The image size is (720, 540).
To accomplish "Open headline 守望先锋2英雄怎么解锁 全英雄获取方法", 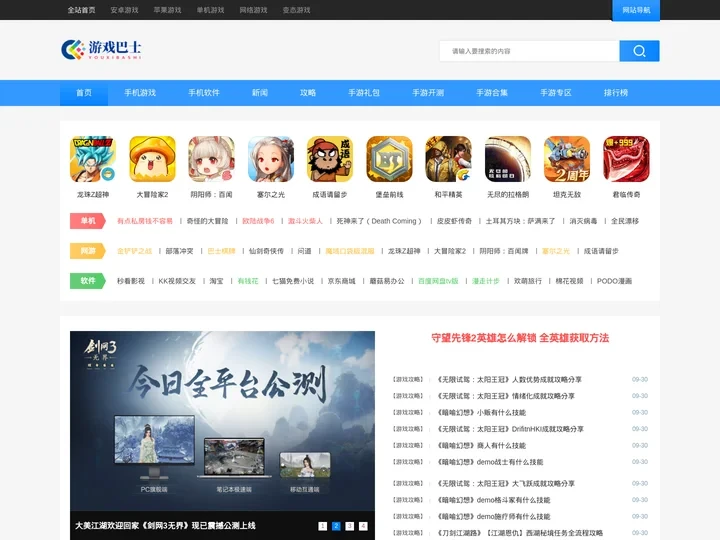I will coord(520,338).
